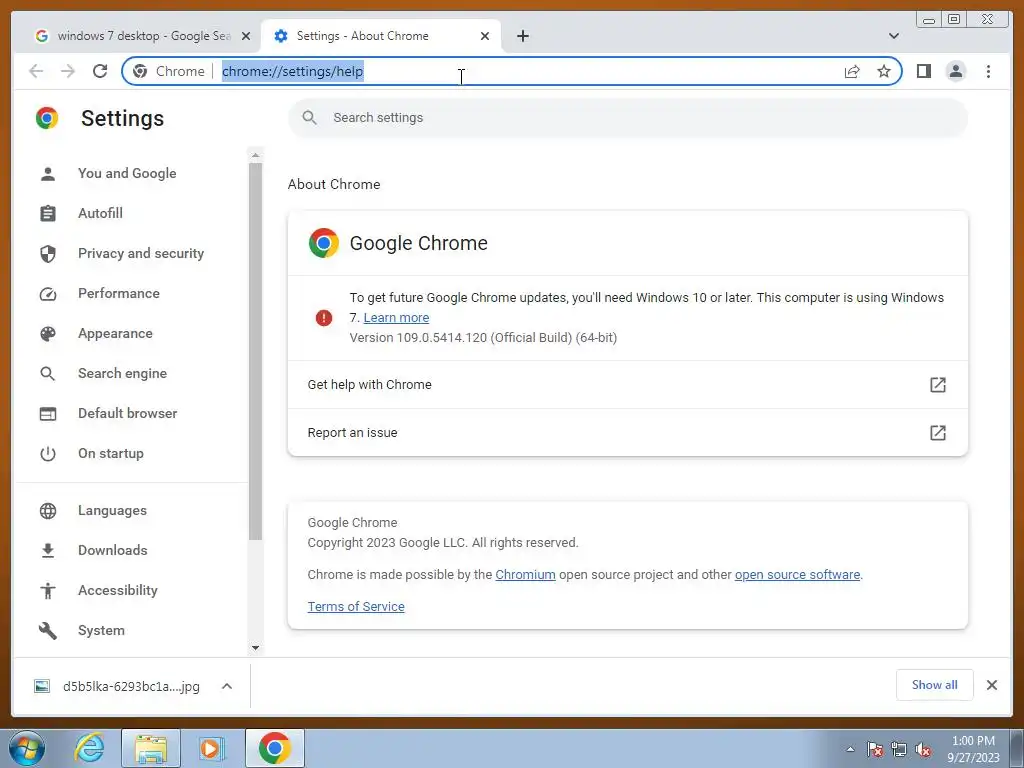The width and height of the screenshot is (1024, 768).
Task: Open the open source software link
Action: [797, 575]
